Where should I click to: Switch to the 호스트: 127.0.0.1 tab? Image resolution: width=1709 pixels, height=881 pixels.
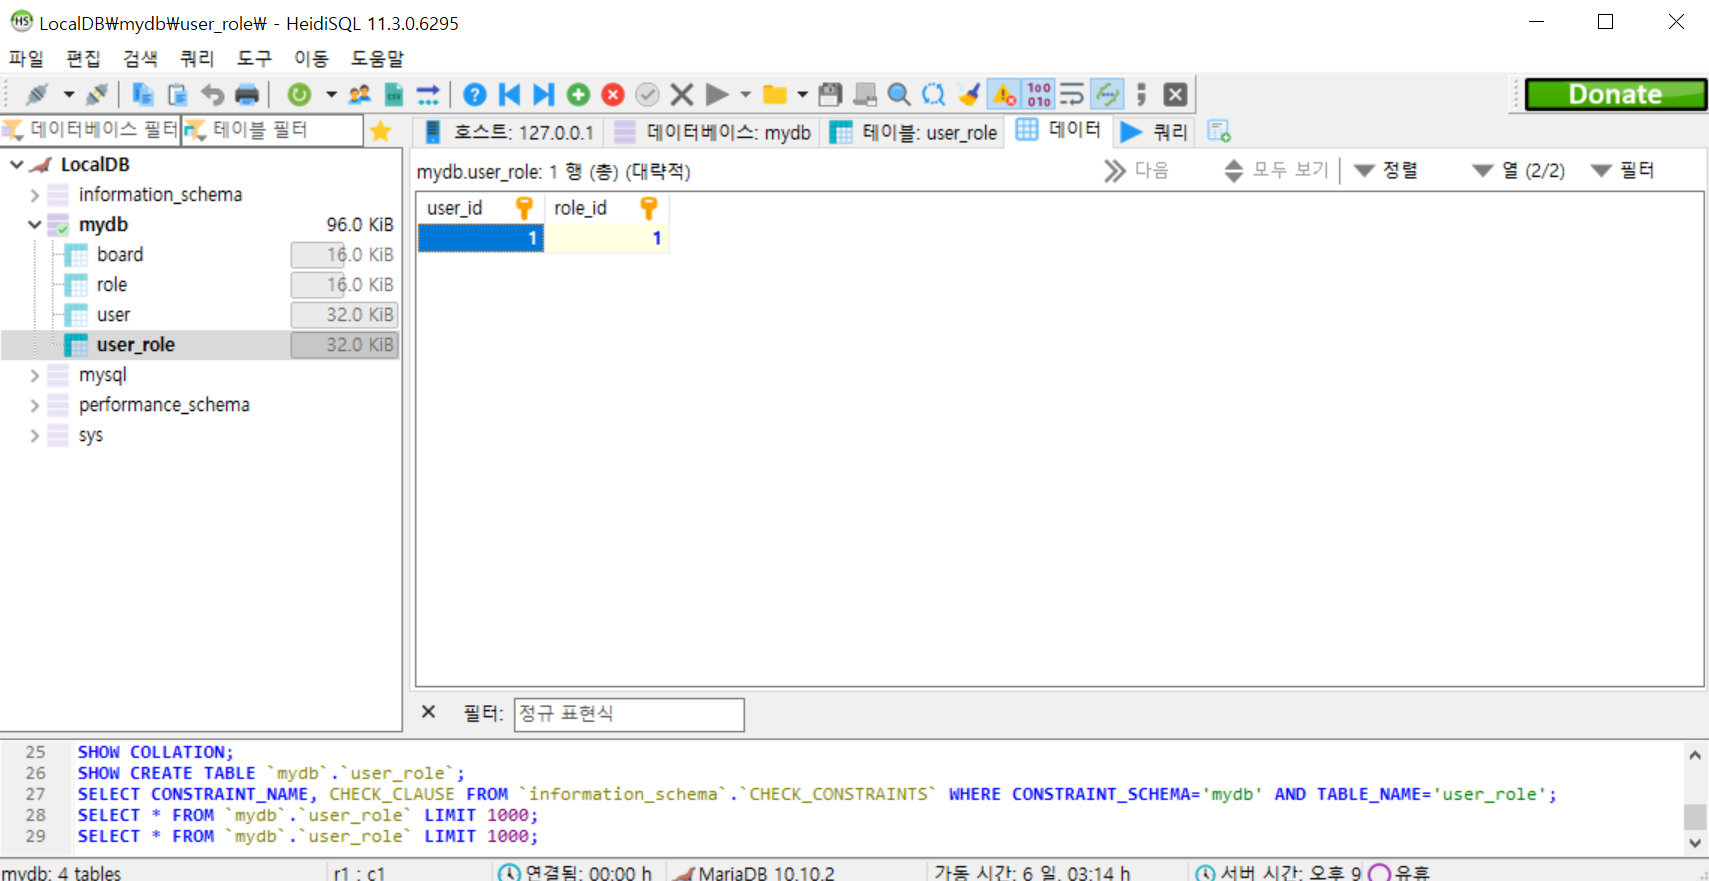click(508, 132)
